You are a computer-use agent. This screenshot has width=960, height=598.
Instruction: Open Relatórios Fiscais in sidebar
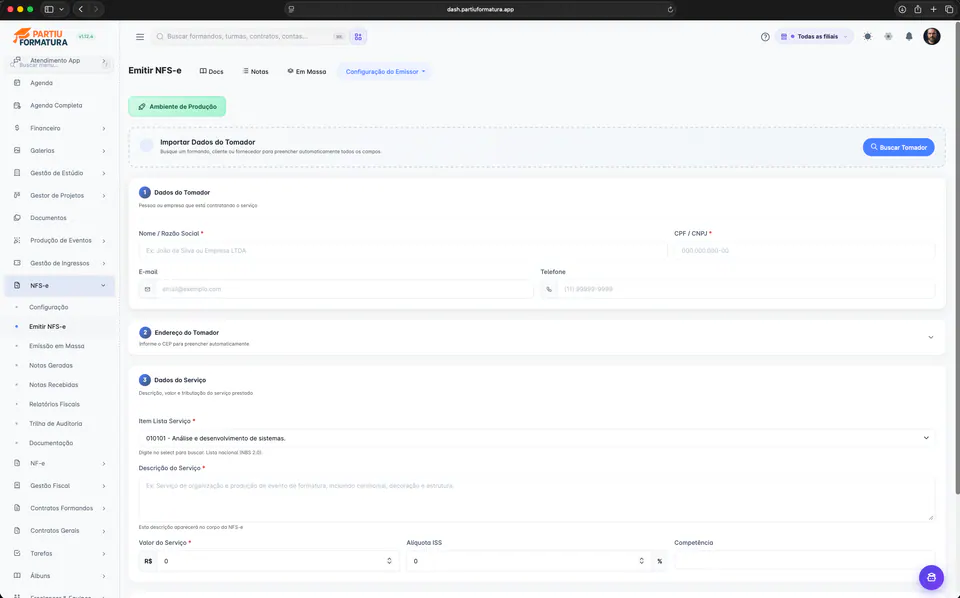pyautogui.click(x=54, y=405)
